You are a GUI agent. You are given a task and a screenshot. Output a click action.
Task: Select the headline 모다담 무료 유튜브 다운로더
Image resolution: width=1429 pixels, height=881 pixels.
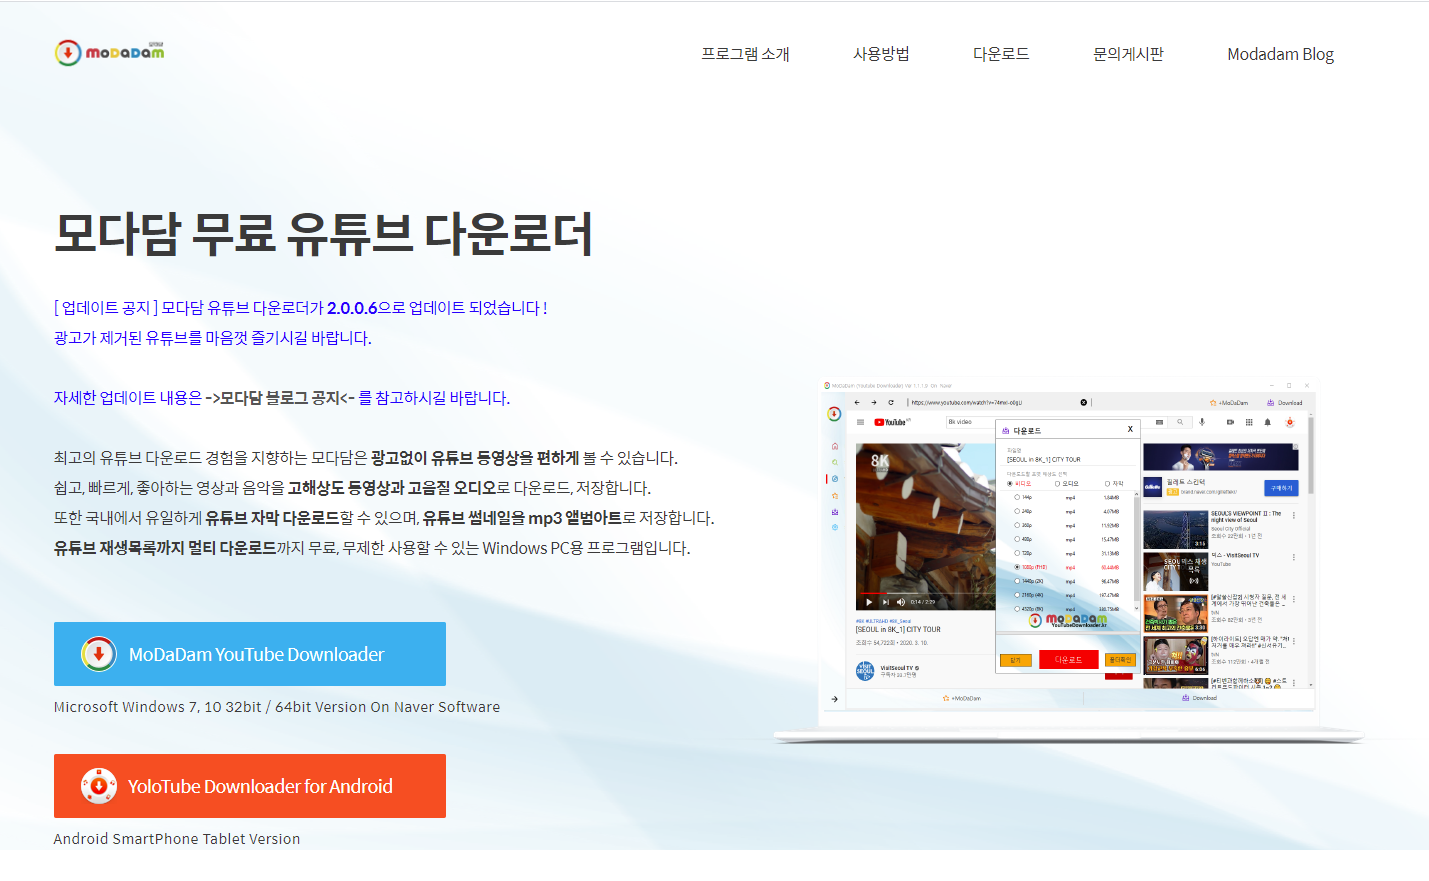point(323,234)
